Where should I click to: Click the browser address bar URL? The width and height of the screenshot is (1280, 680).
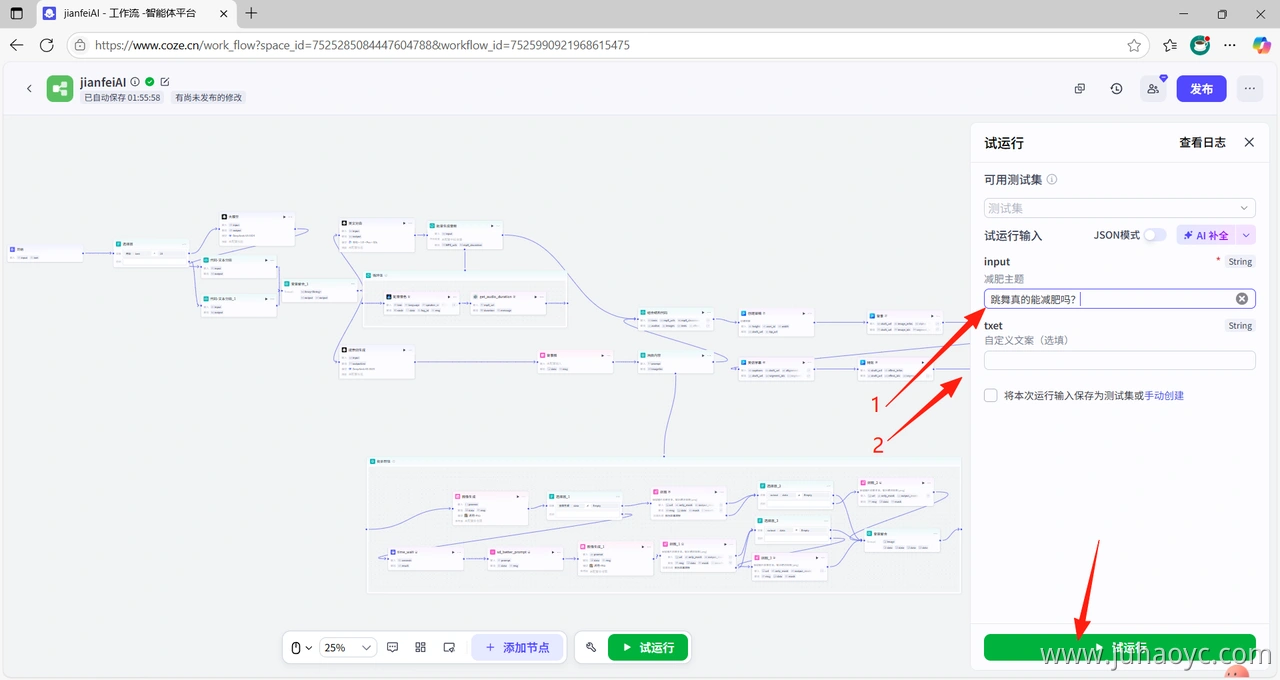click(362, 45)
